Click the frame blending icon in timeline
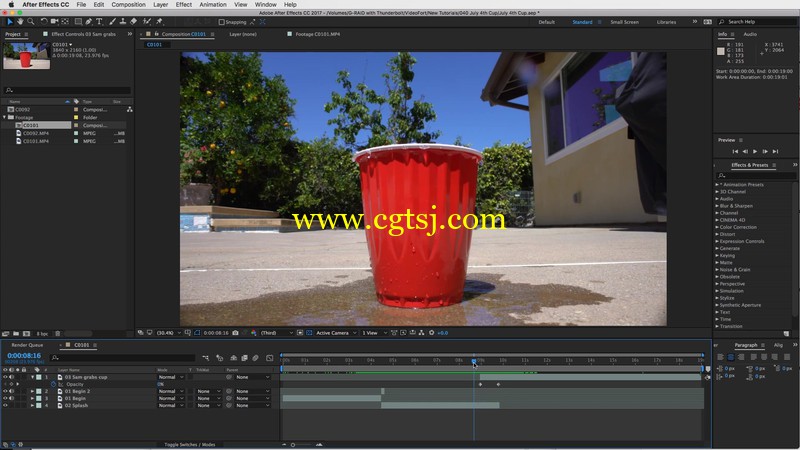 pos(244,358)
